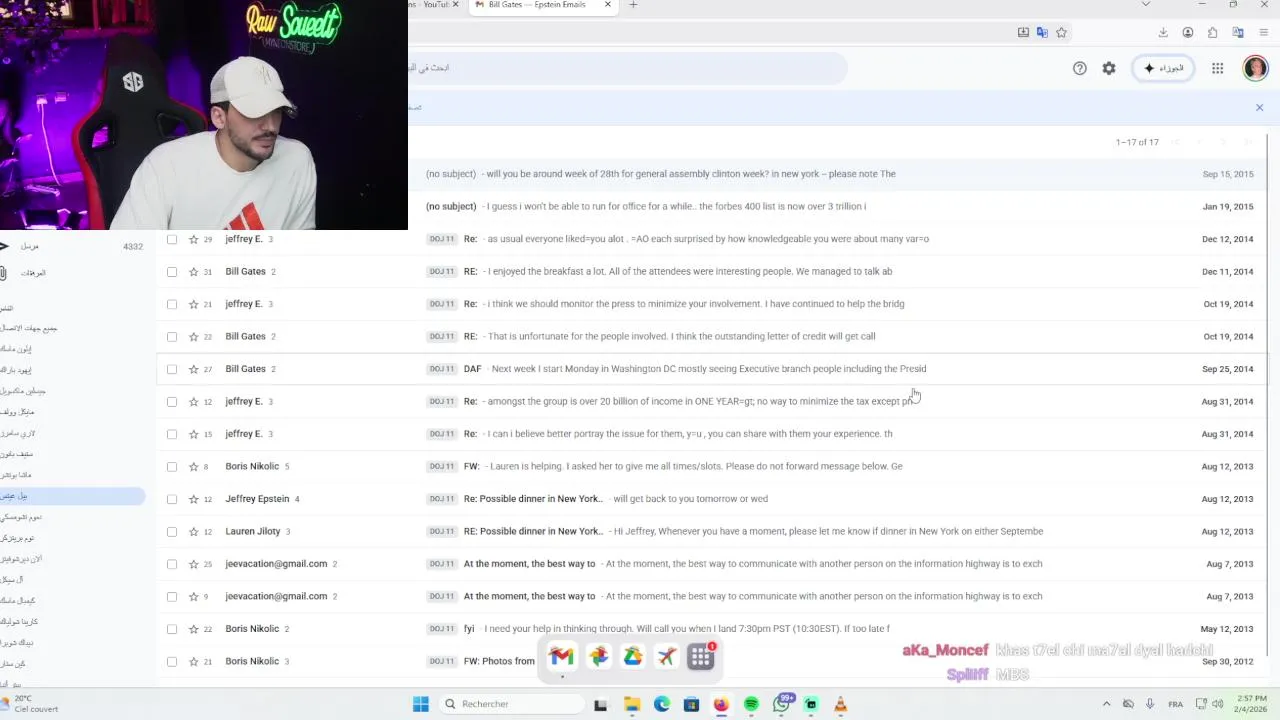Check the Boris Nikolic FW: Lauren email checkbox
Screen dimensions: 1280x720
click(172, 466)
